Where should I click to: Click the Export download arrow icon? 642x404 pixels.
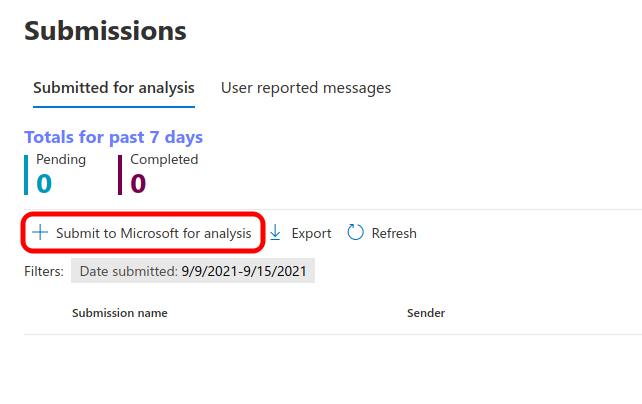point(276,233)
